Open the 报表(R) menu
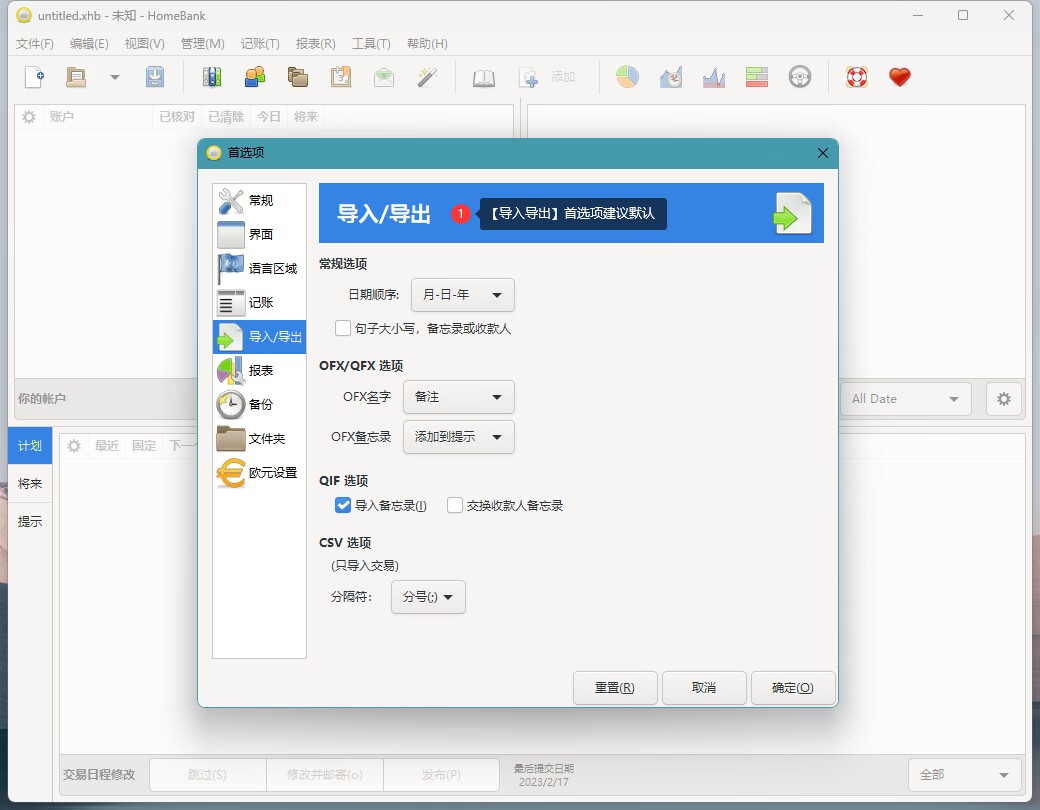The height and width of the screenshot is (810, 1040). tap(316, 44)
